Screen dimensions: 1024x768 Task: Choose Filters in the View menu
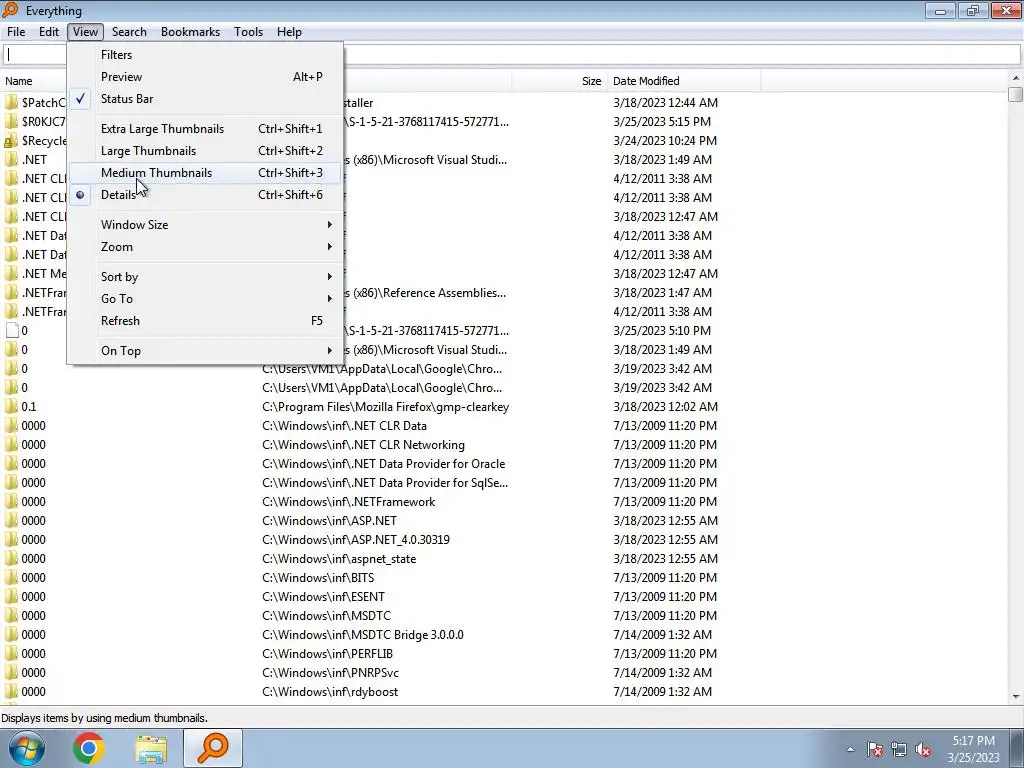click(205, 55)
